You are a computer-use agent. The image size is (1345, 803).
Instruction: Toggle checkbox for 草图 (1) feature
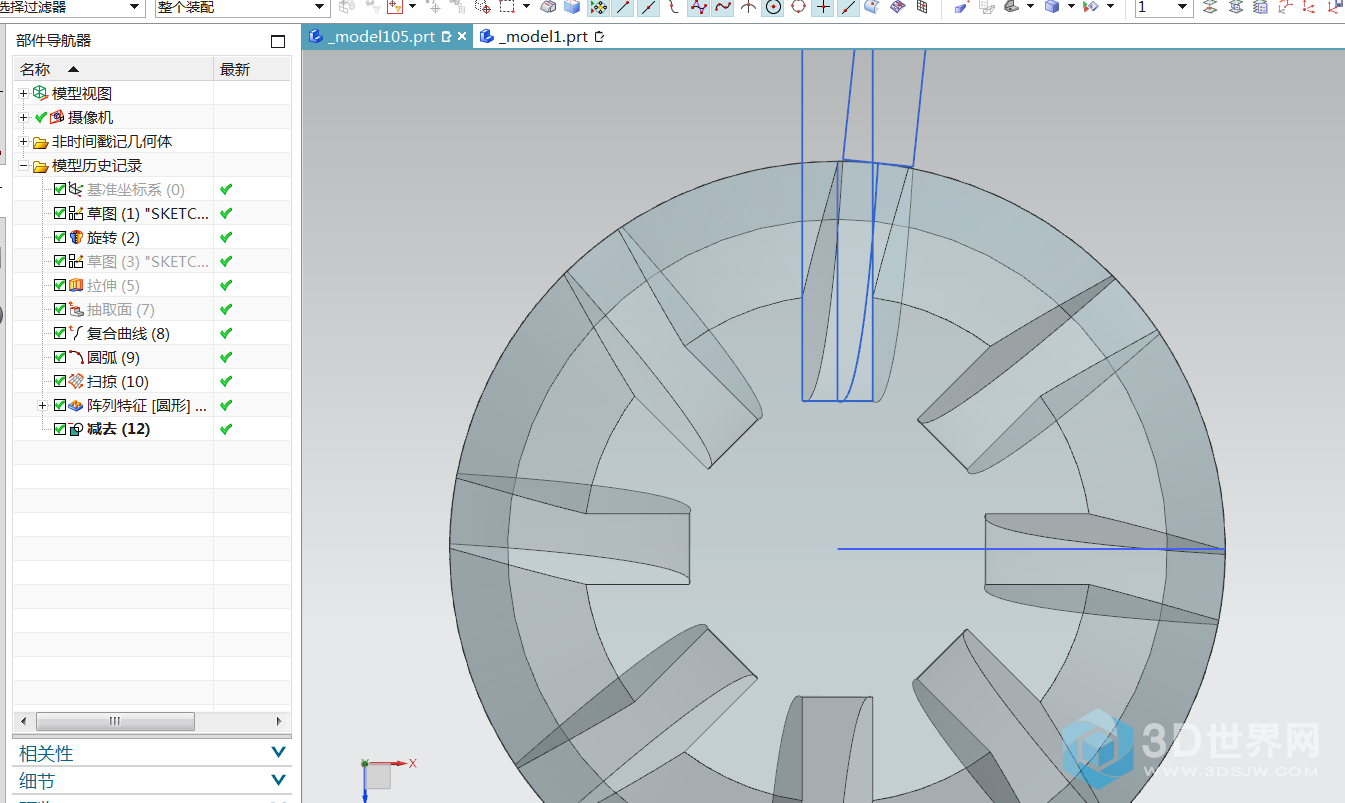(x=60, y=213)
